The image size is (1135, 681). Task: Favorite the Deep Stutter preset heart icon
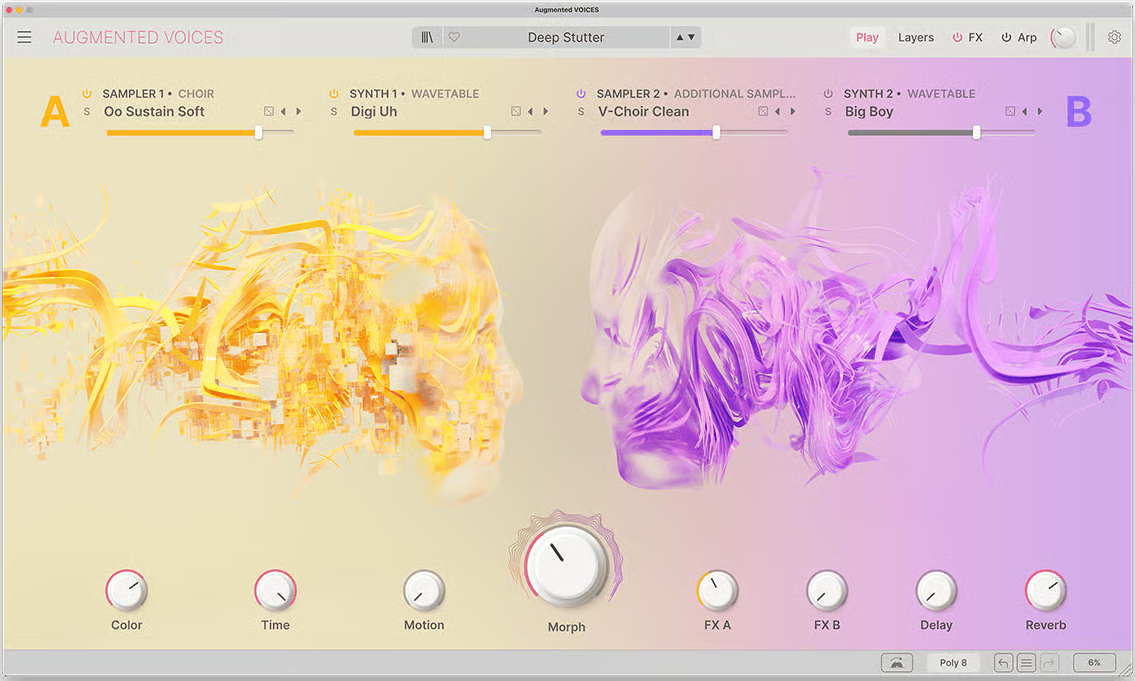click(x=454, y=37)
